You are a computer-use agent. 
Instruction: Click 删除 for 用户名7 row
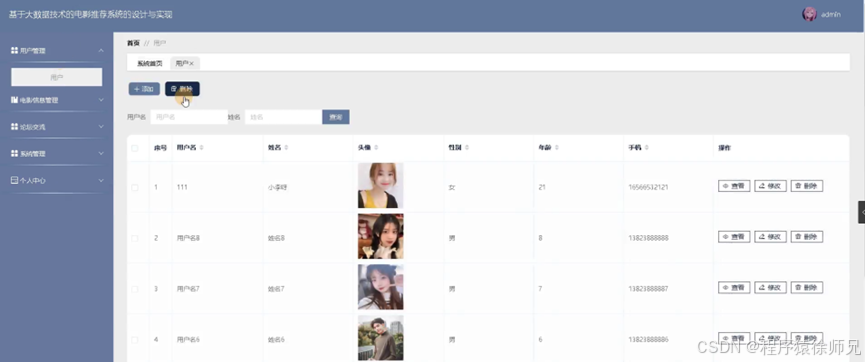807,288
